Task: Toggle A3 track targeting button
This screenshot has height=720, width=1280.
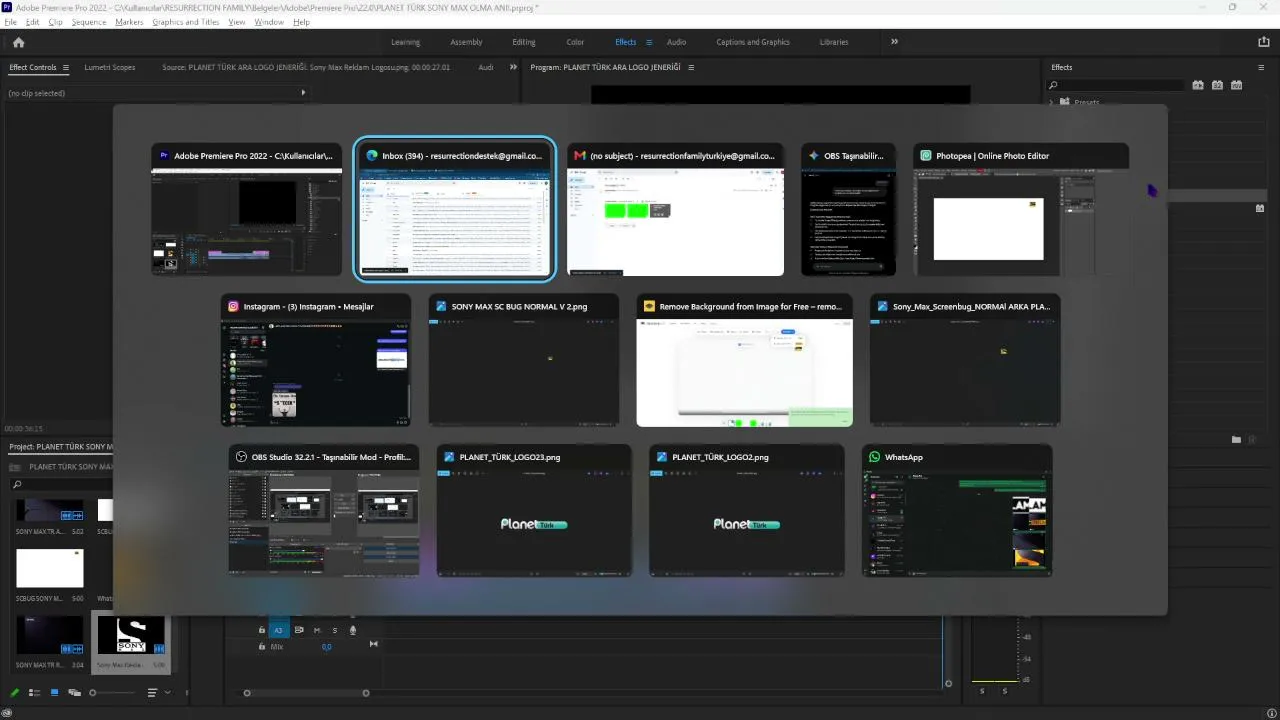Action: (x=279, y=630)
